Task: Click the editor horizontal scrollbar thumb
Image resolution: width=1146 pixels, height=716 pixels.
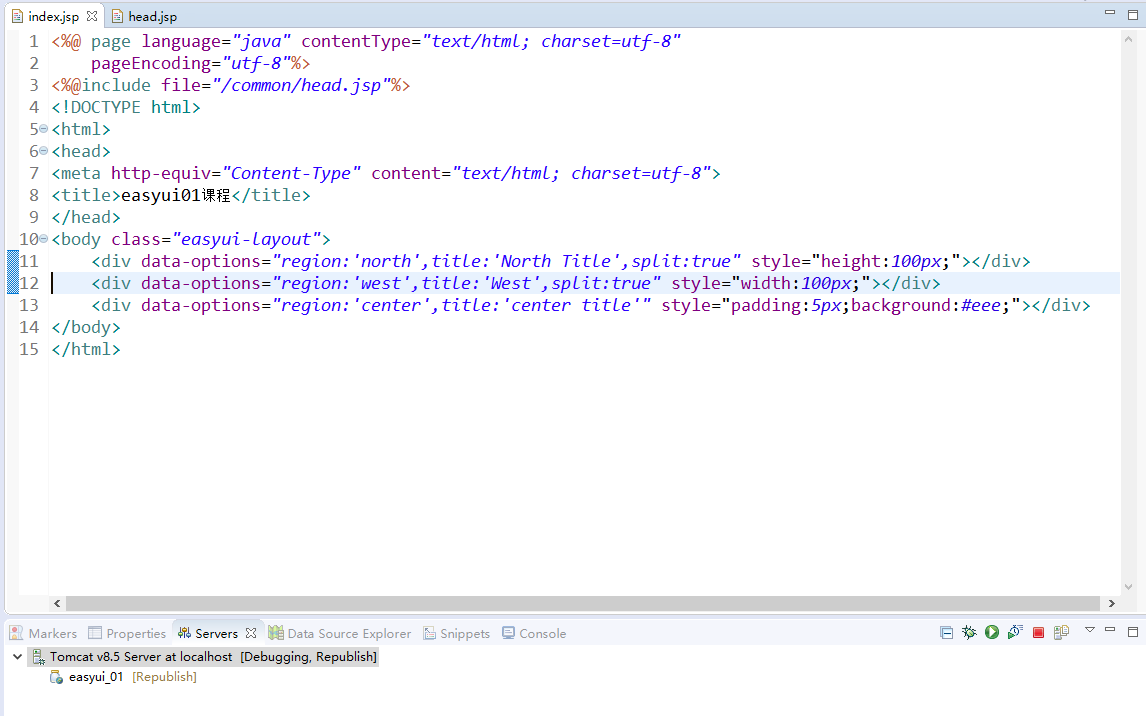Action: (583, 603)
